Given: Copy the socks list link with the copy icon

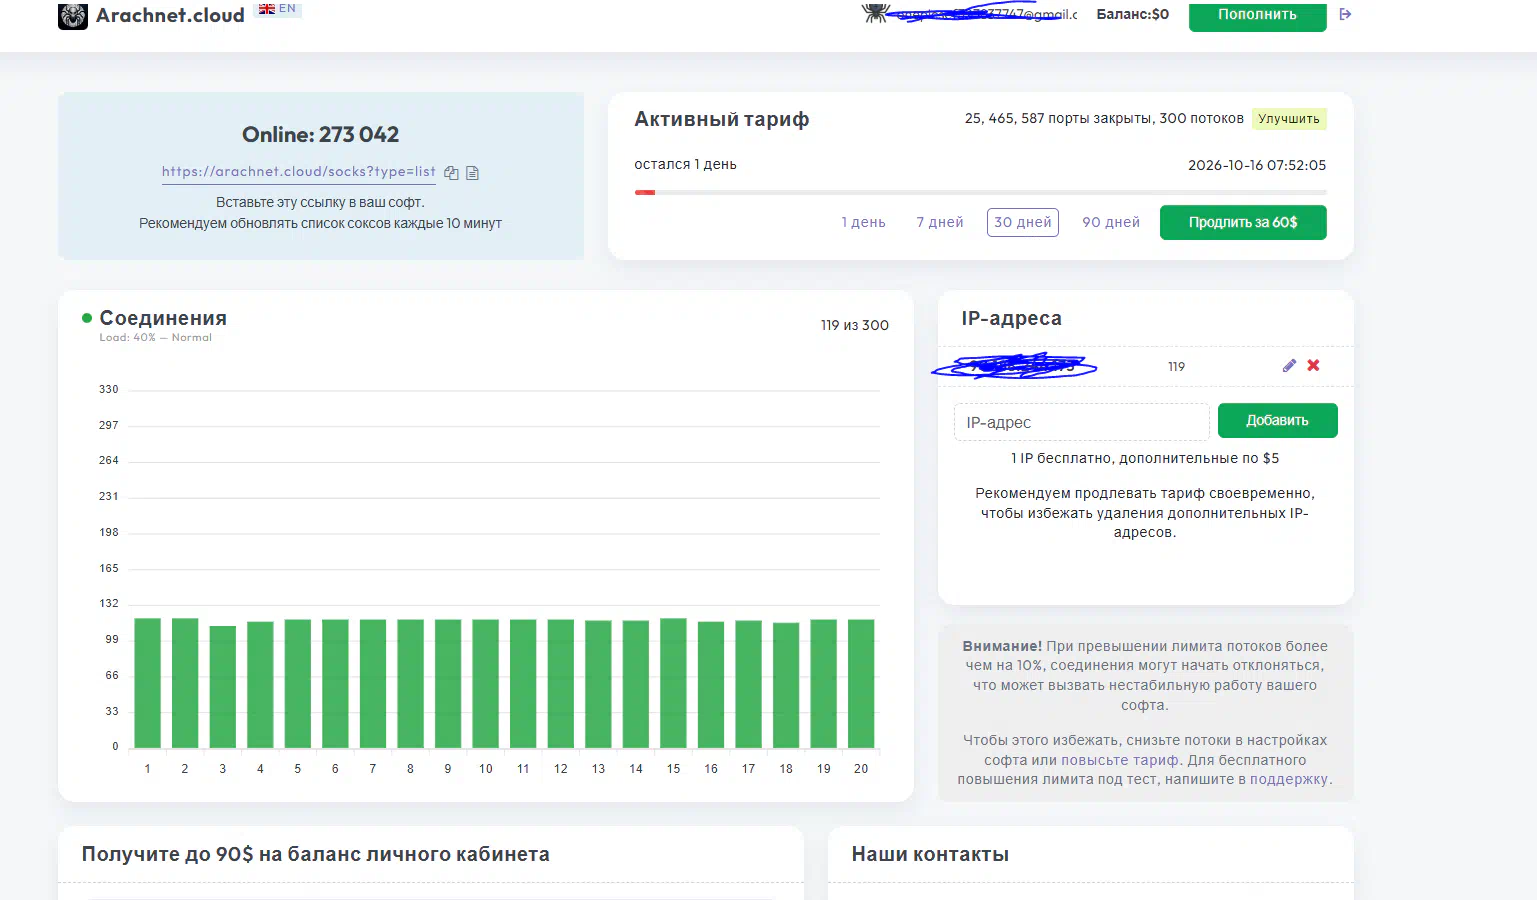Looking at the screenshot, I should (x=451, y=173).
